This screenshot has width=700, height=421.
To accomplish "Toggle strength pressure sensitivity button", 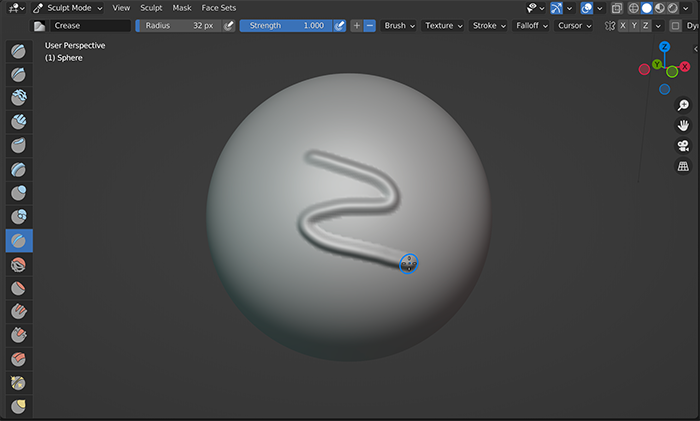I will coord(339,25).
